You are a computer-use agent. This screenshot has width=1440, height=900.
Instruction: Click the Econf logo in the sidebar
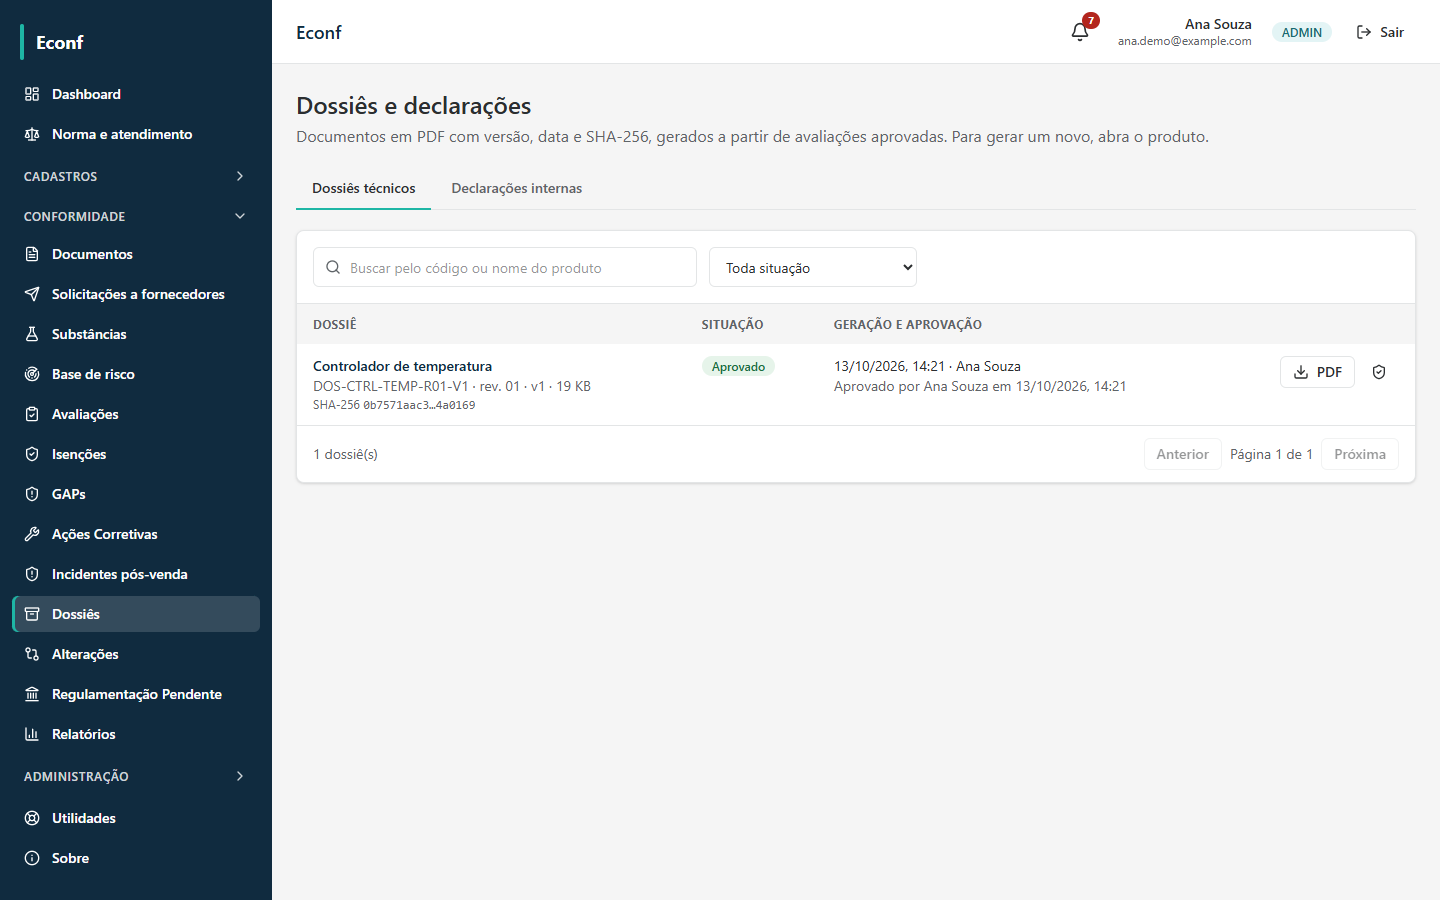pos(60,42)
